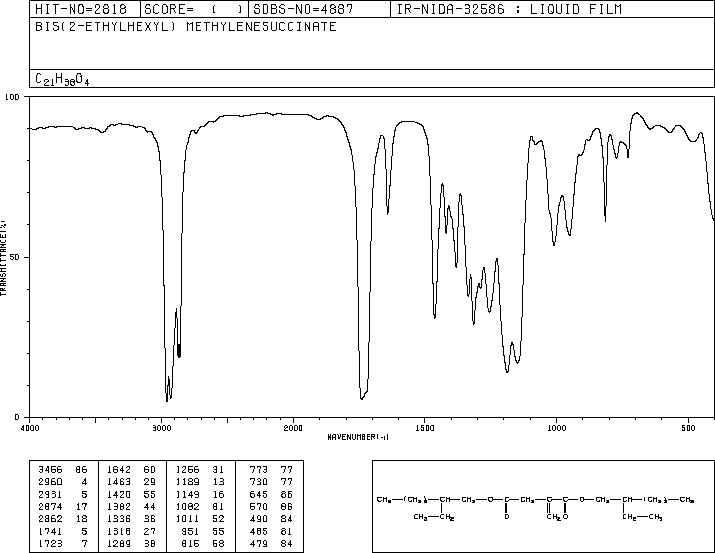715x553 pixels.
Task: Click the 645 peak table entry
Action: (271, 494)
